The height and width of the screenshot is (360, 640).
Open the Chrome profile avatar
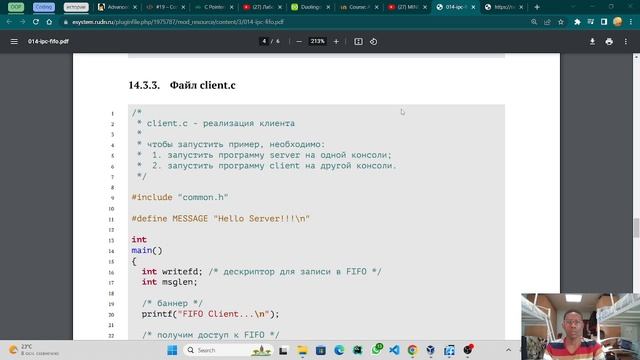point(618,22)
